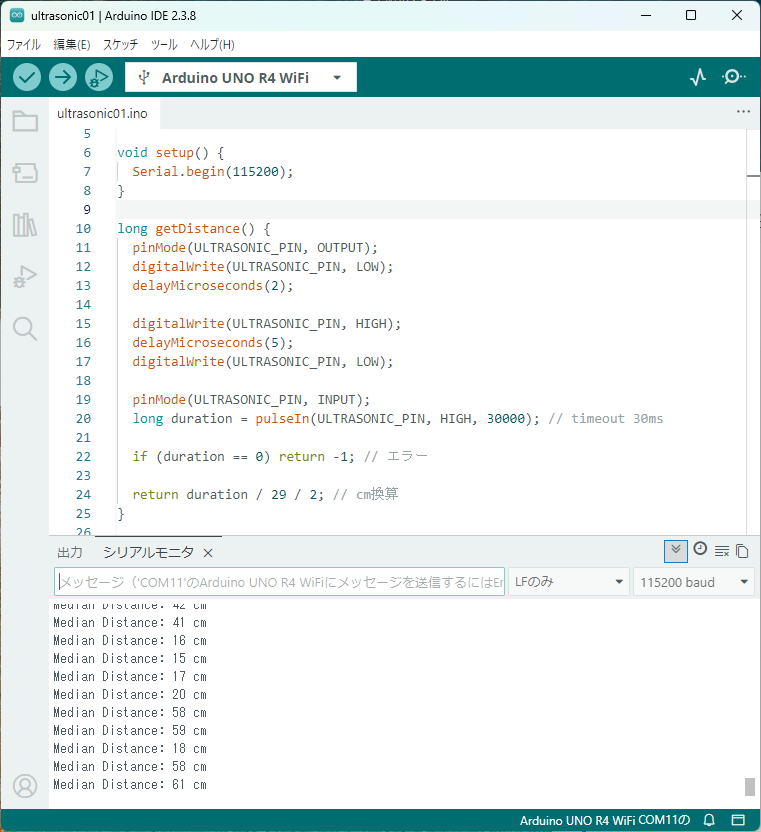Upload the sketch with the arrow button
The image size is (761, 832).
(x=63, y=77)
